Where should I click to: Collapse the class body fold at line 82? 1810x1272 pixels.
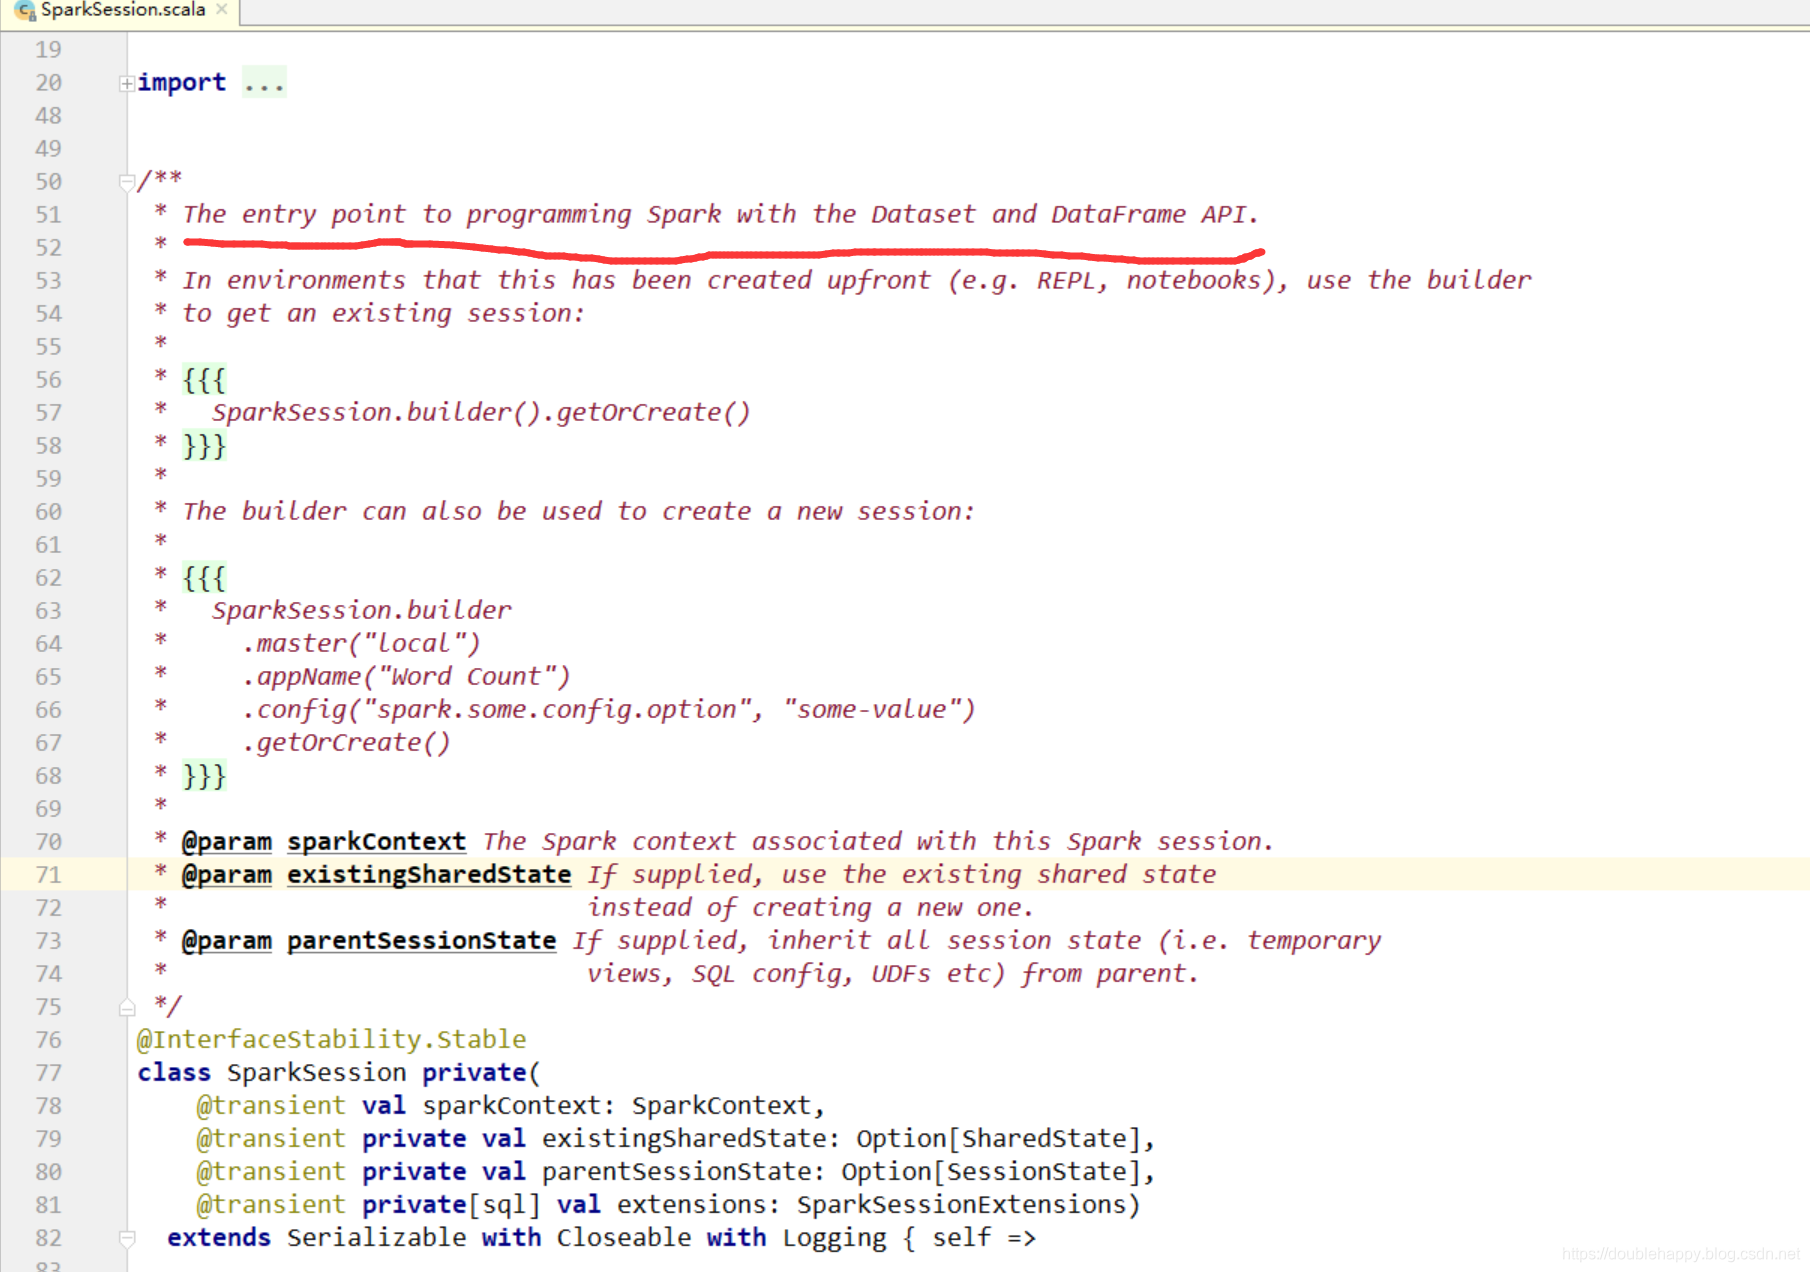point(127,1238)
